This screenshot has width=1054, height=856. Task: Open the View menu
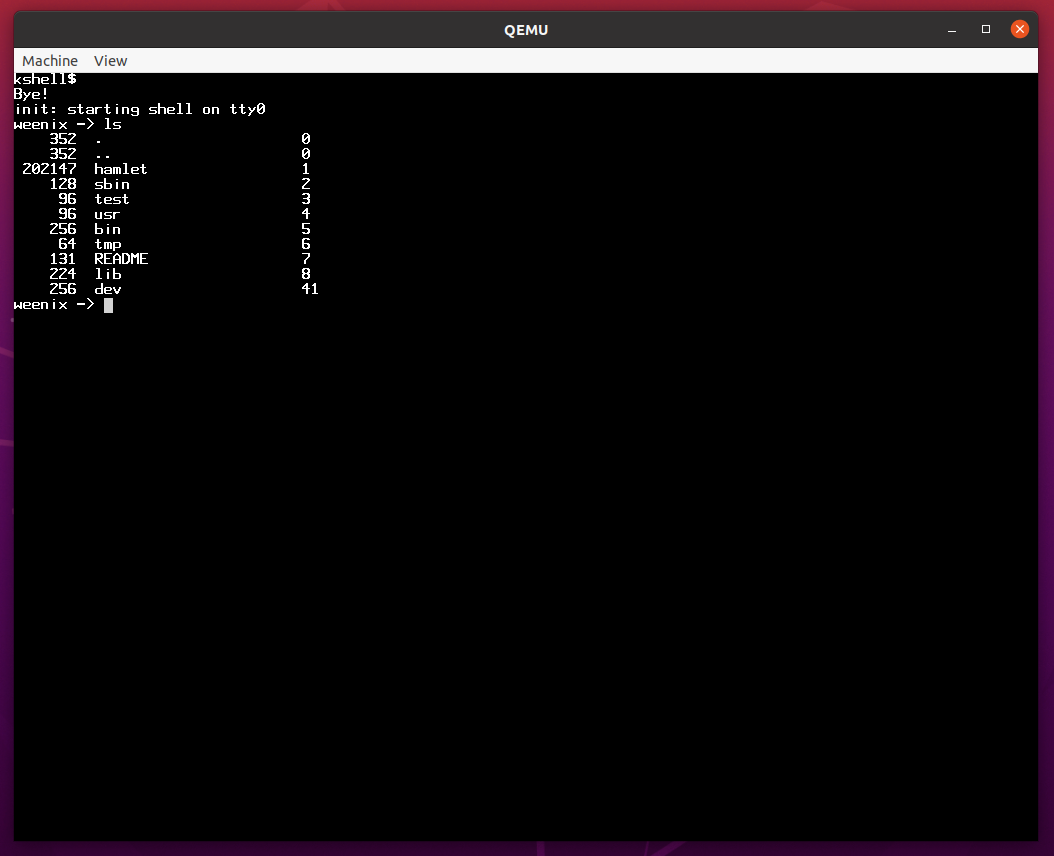pos(110,61)
